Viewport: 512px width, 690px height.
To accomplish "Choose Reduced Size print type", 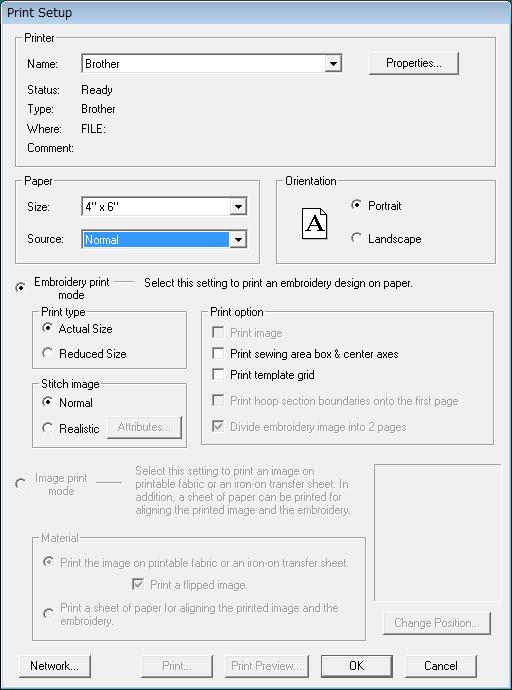I will (x=48, y=353).
